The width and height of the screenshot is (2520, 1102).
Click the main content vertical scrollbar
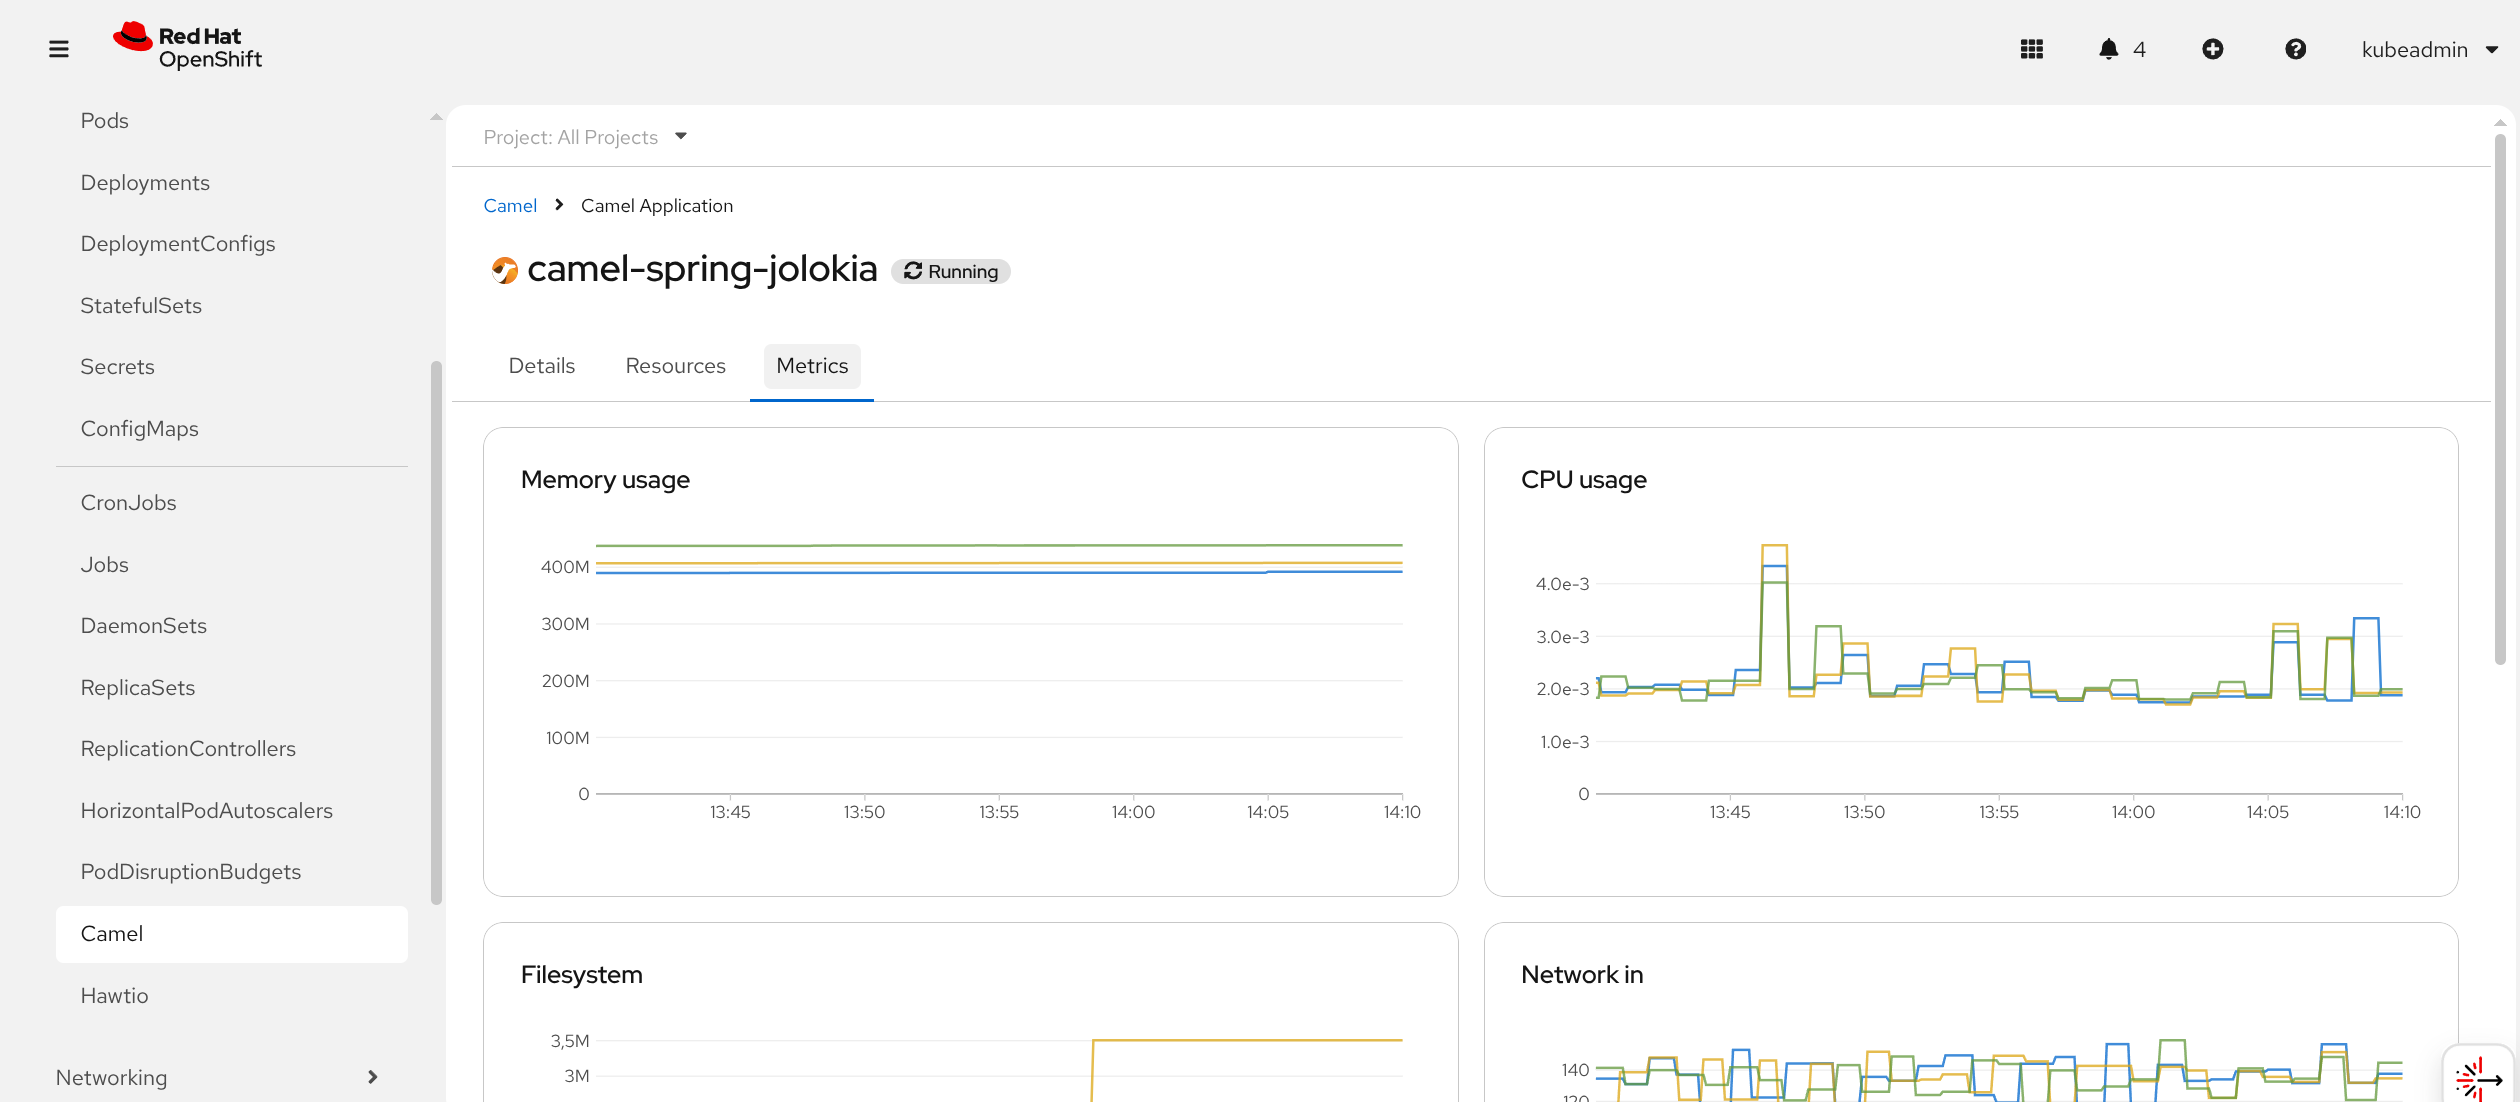2499,400
